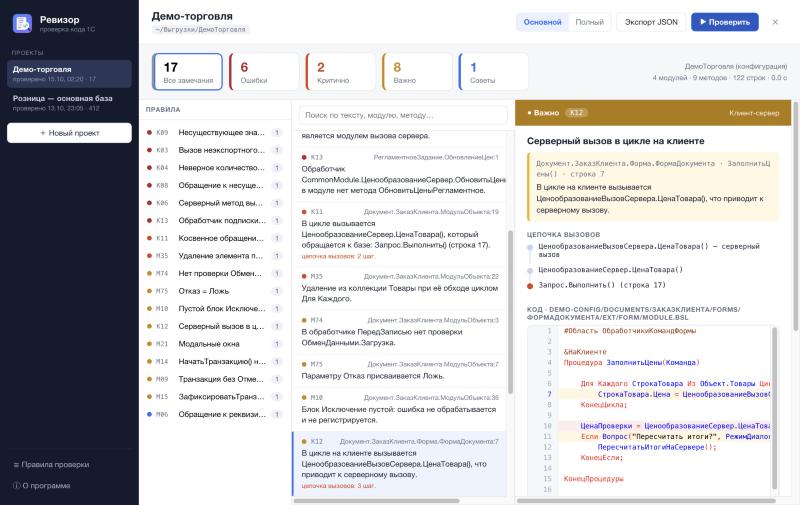Click Экспорт JSON button
The image size is (800, 505).
click(x=651, y=22)
